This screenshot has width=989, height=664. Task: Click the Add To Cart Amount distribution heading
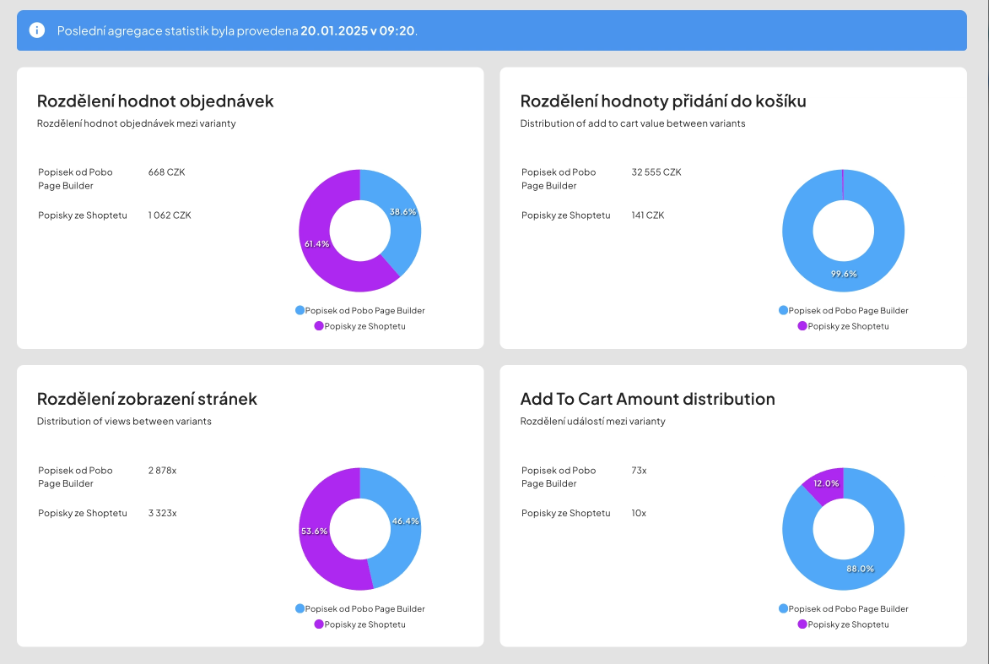tap(647, 399)
